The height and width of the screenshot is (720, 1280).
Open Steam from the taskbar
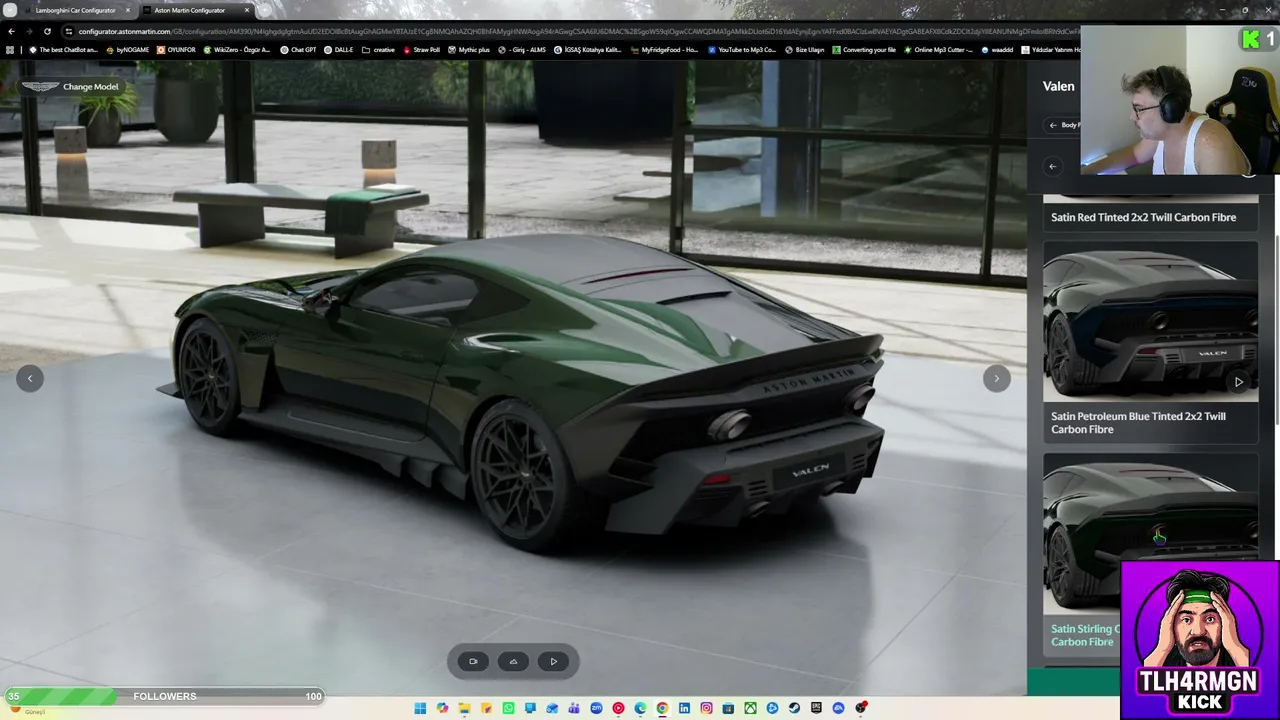(794, 708)
